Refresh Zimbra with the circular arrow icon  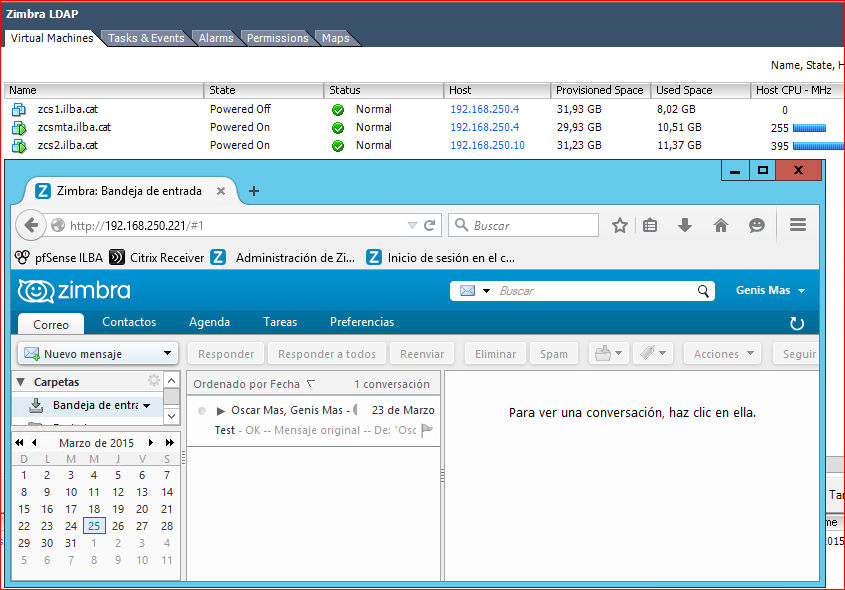[x=796, y=323]
